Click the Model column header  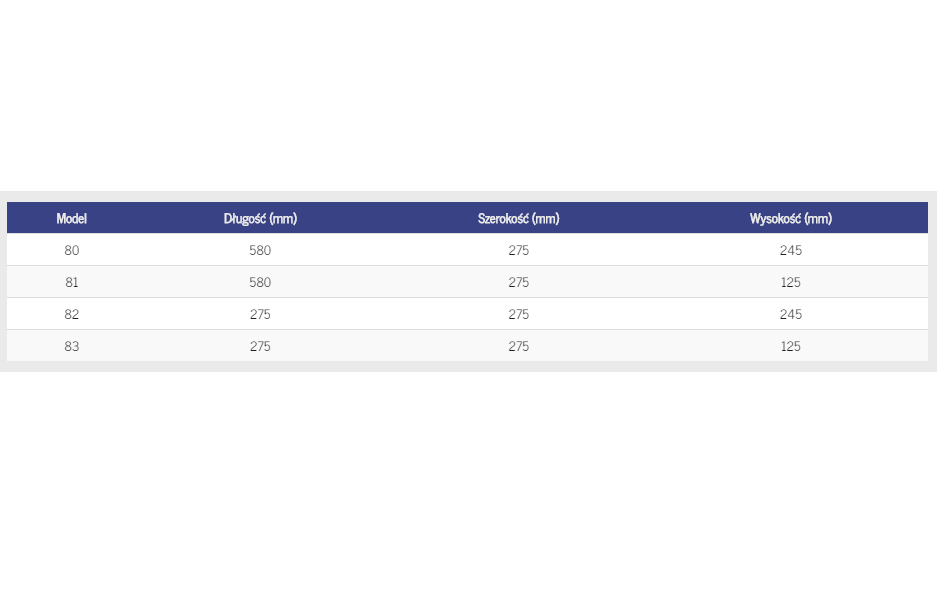(72, 218)
